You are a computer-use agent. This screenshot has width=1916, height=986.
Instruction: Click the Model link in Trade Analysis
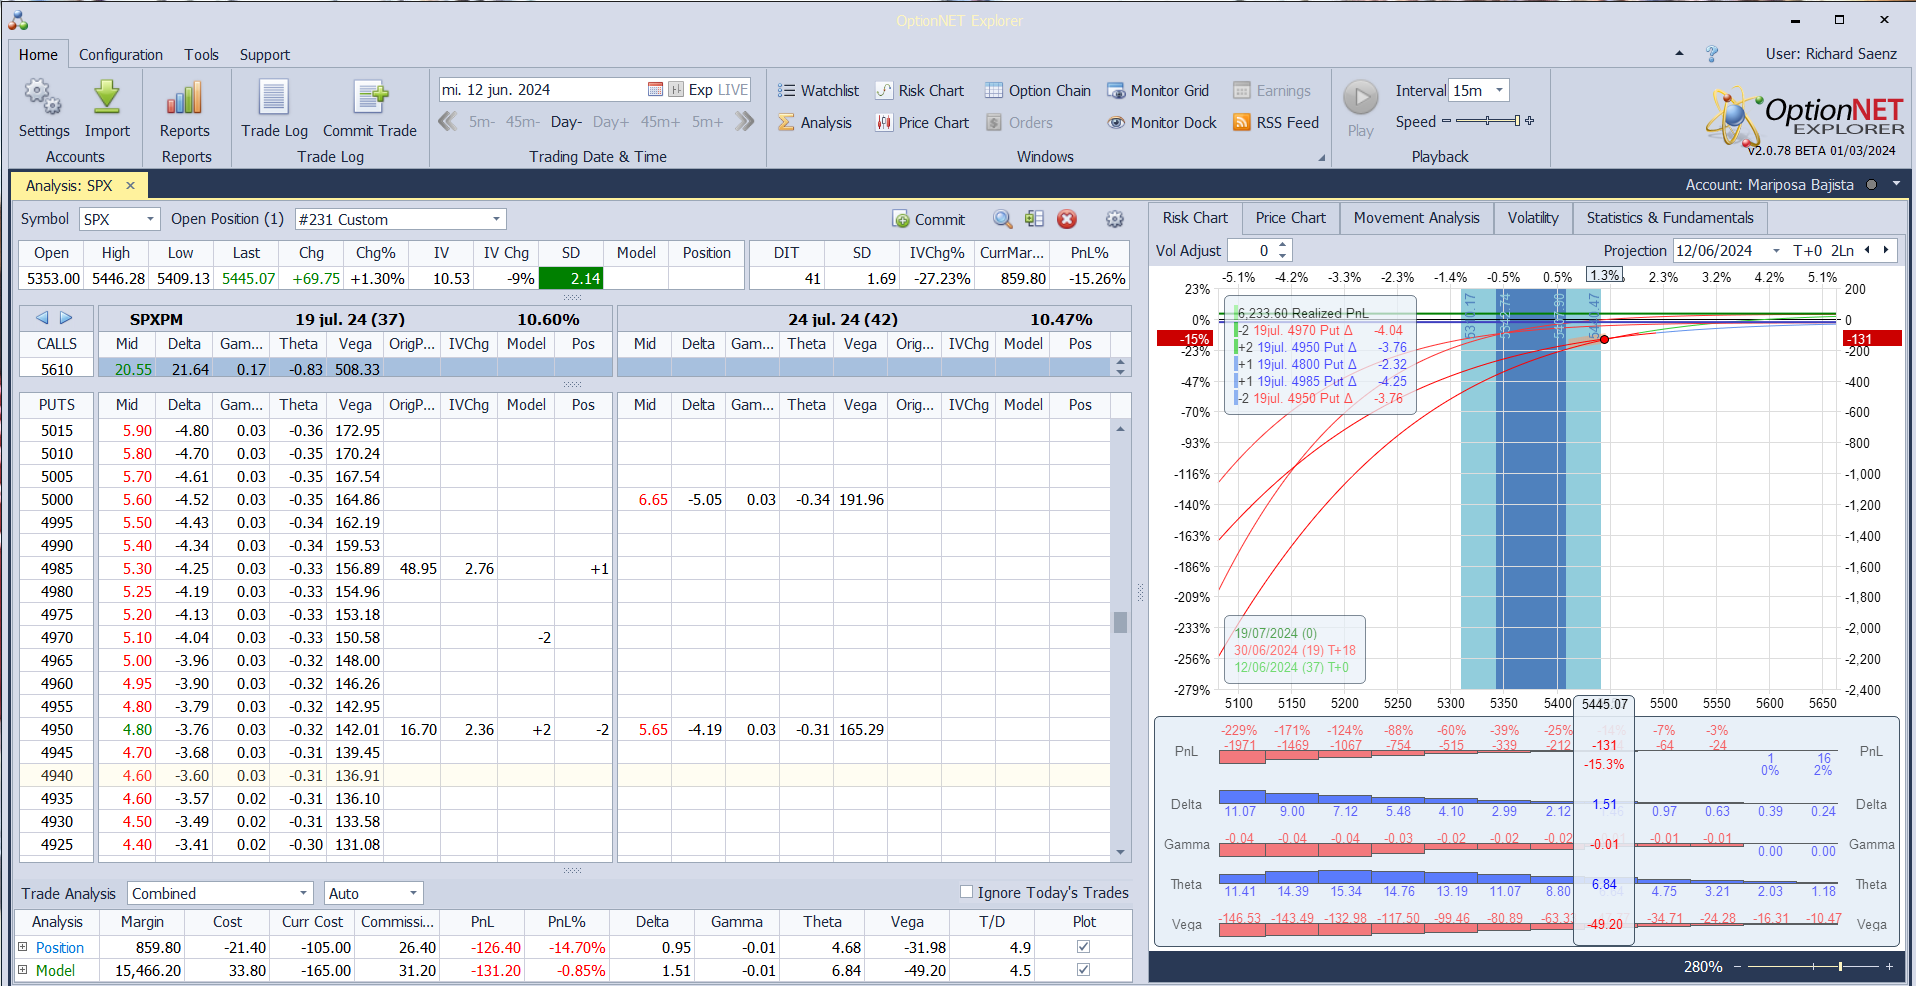click(x=55, y=970)
